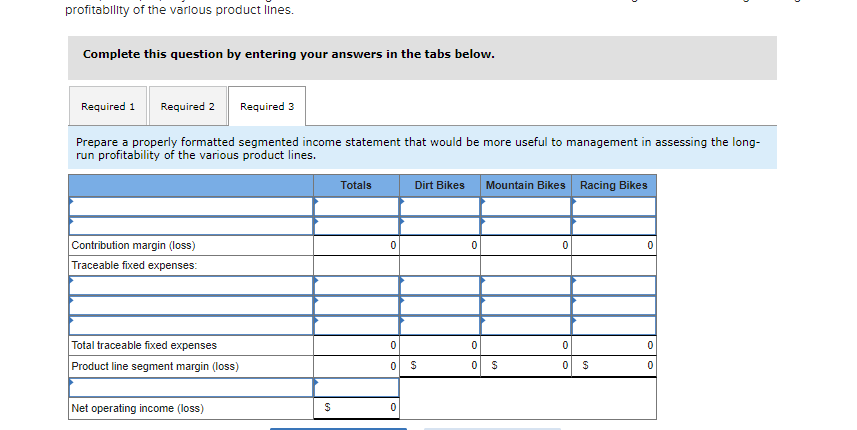Click Totals cell directly above Contribution margin row
Screen dimensions: 857x430
click(356, 226)
